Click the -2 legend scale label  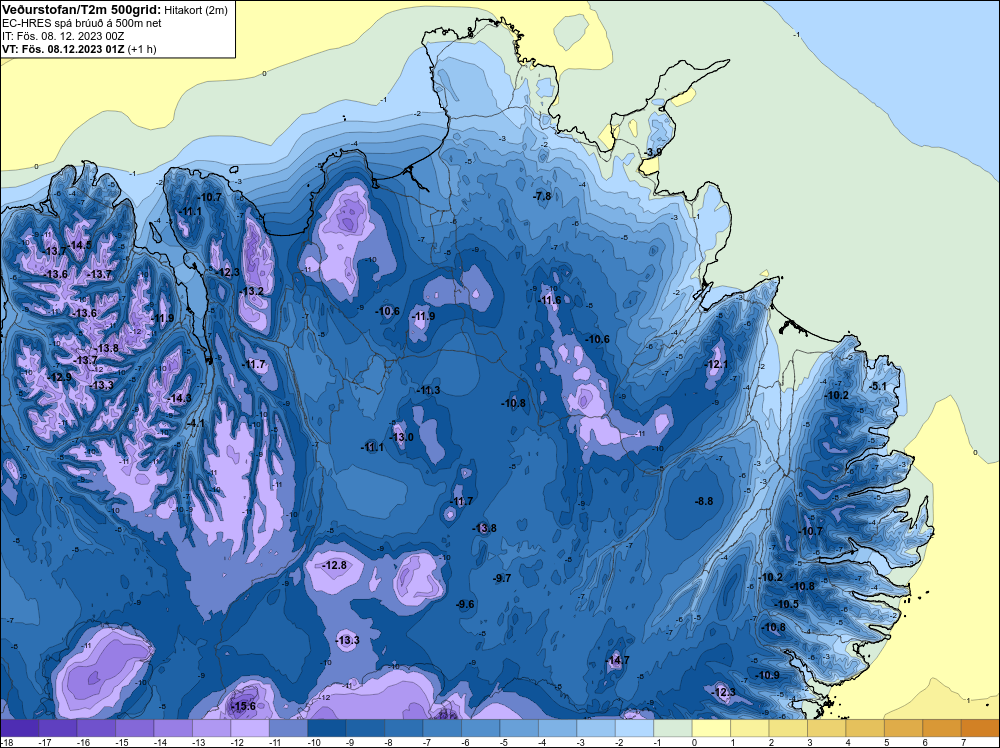621,742
